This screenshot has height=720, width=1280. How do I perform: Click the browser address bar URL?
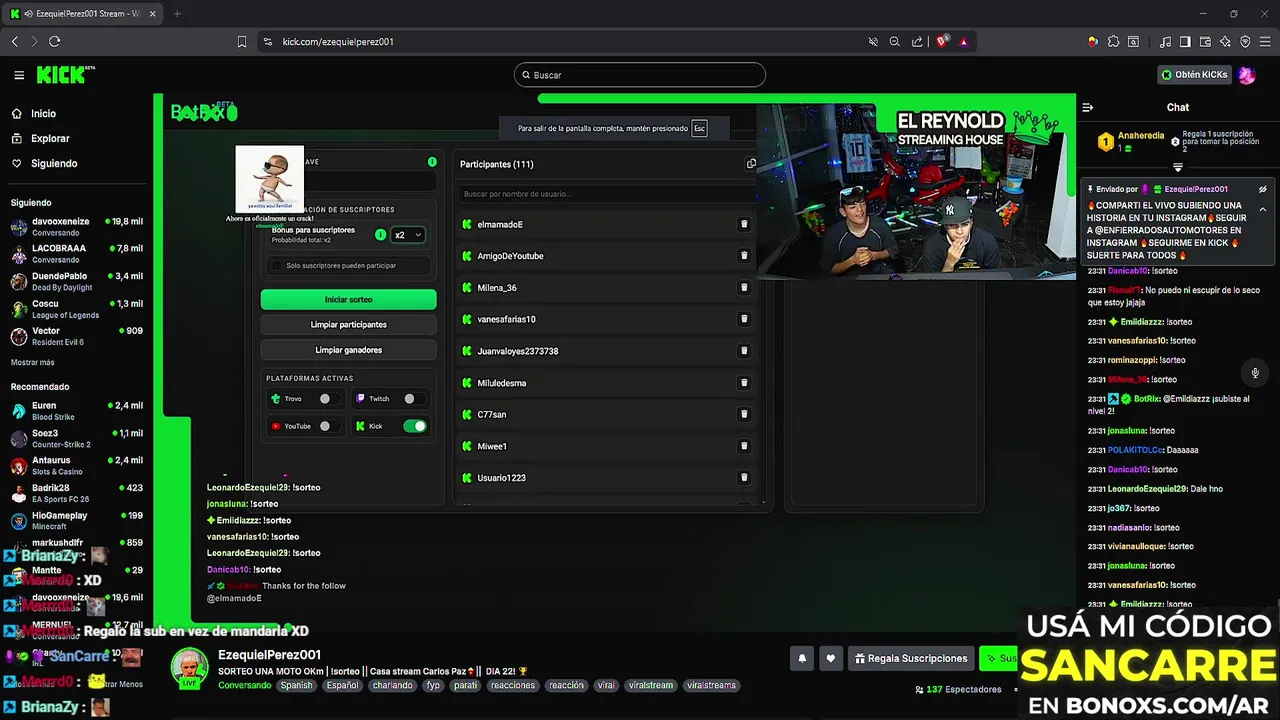tap(338, 42)
